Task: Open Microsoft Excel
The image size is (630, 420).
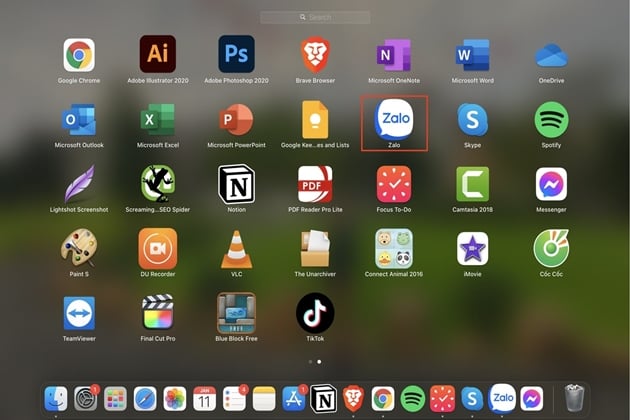Action: coord(158,119)
